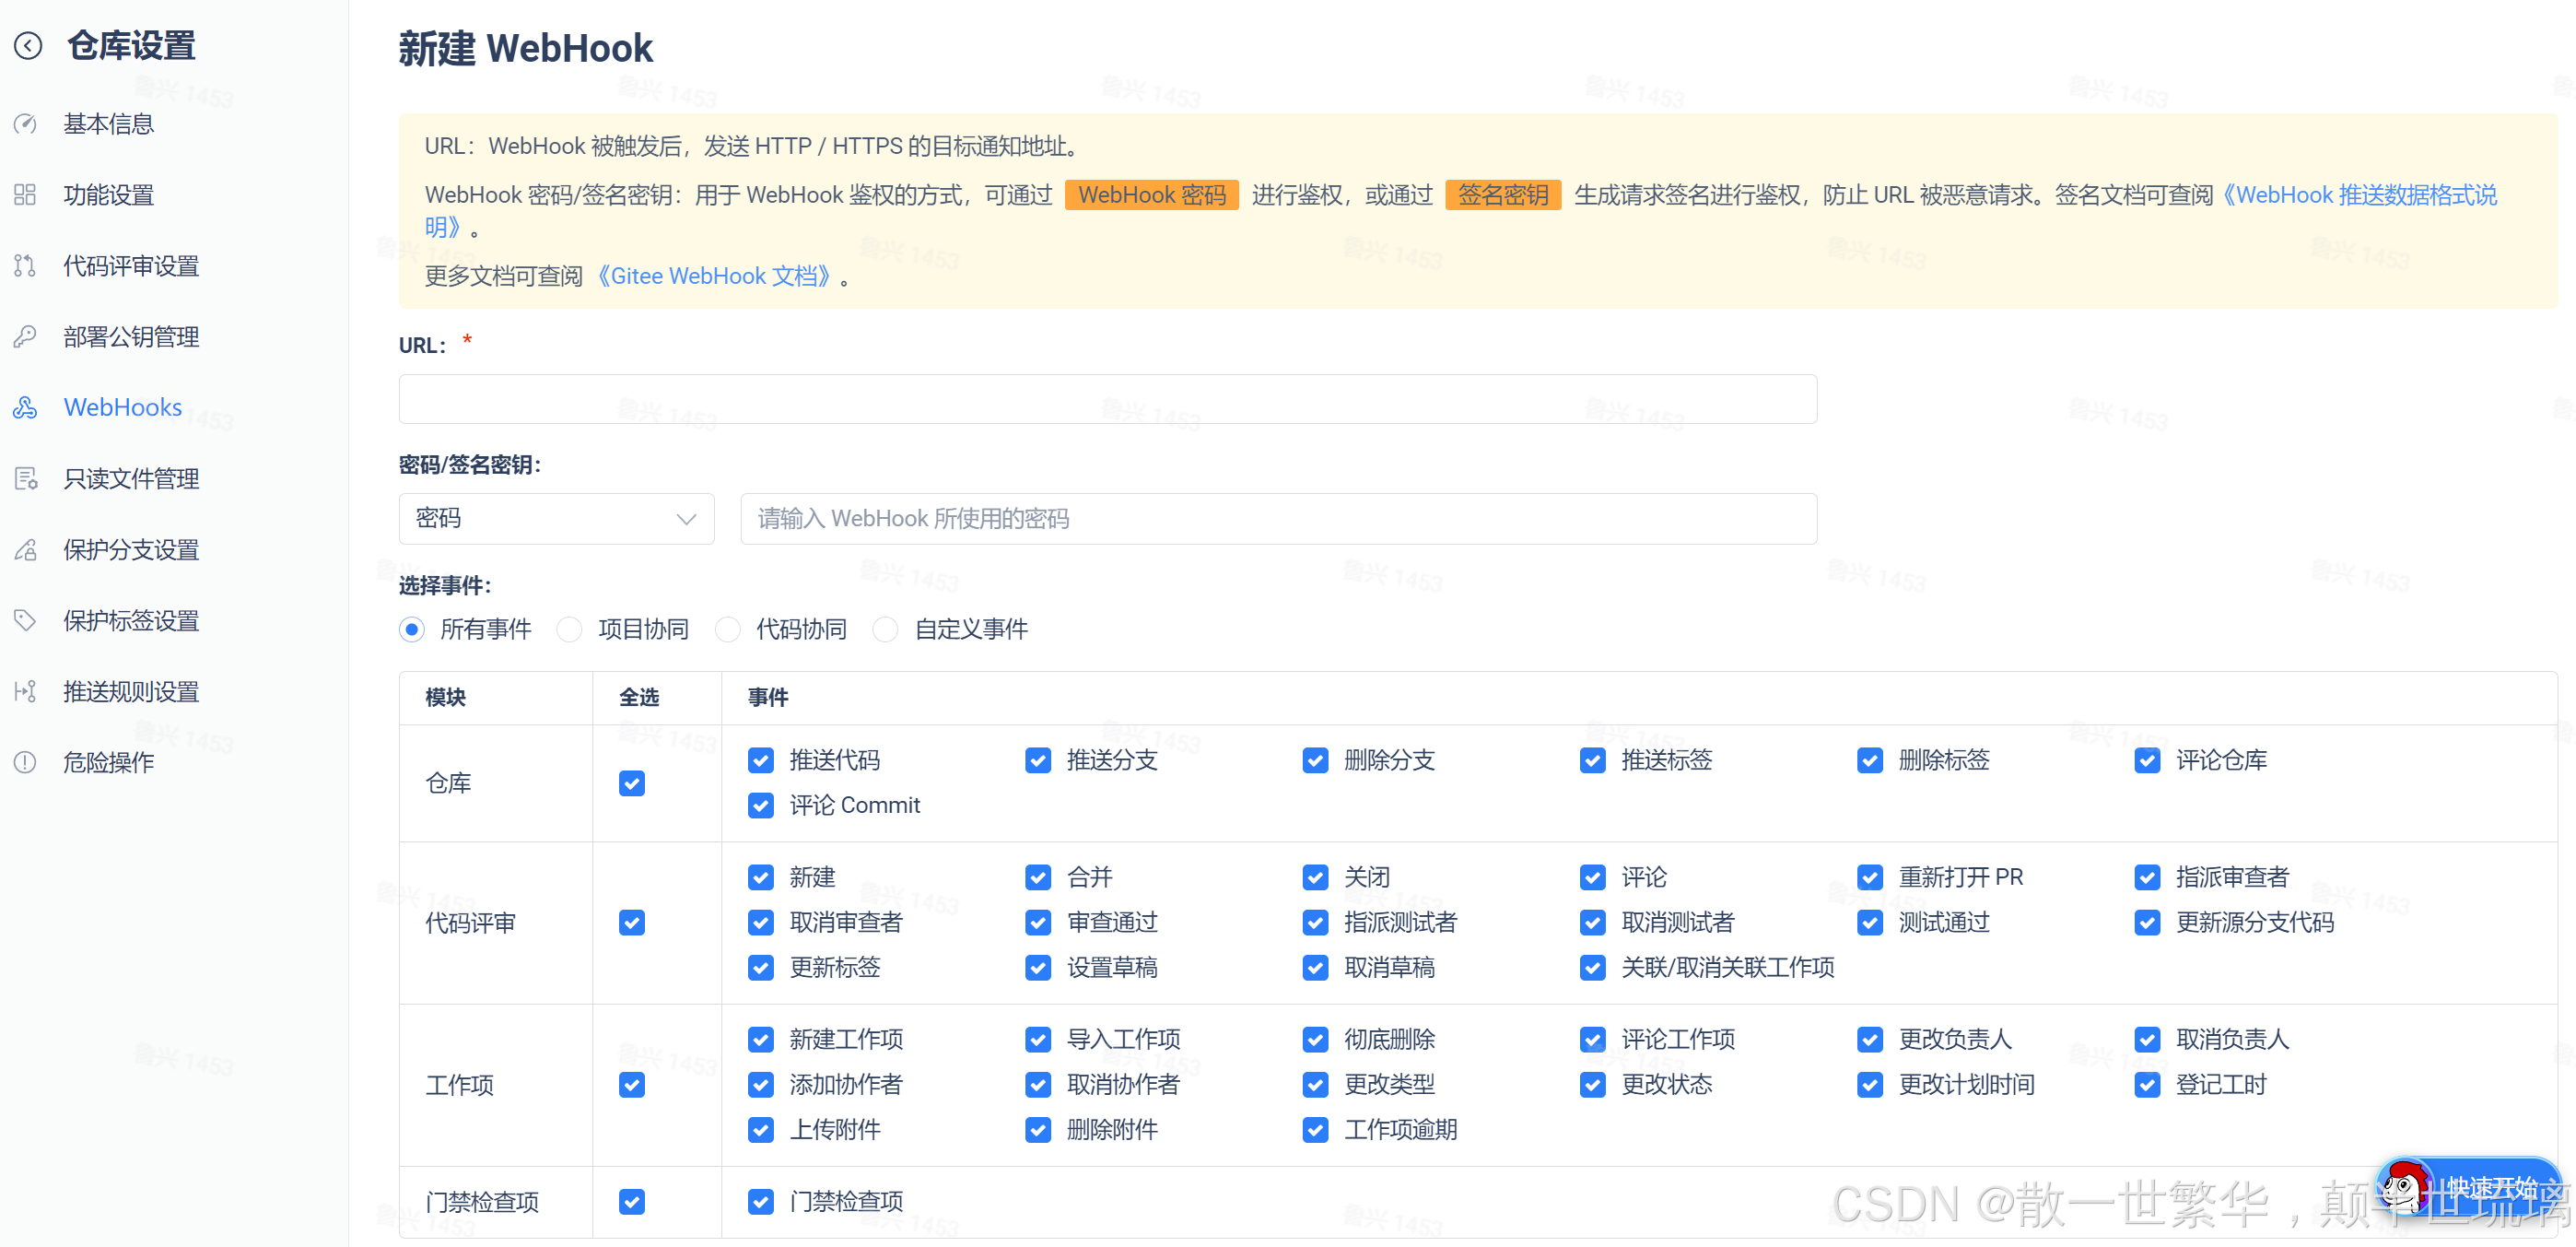Select the 代码协同 radio button

[727, 630]
